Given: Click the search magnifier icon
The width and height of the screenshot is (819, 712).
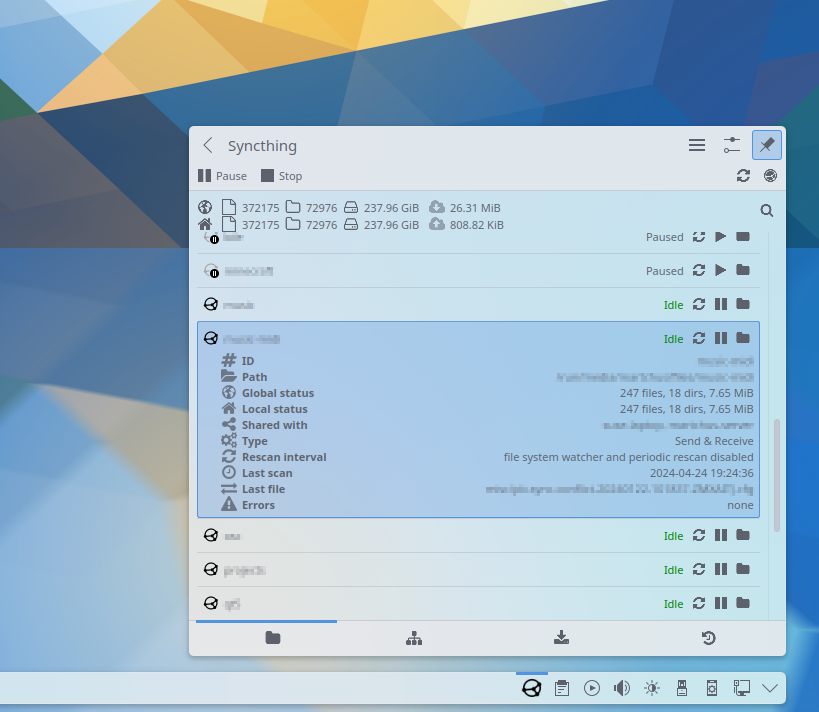Looking at the screenshot, I should (x=766, y=210).
